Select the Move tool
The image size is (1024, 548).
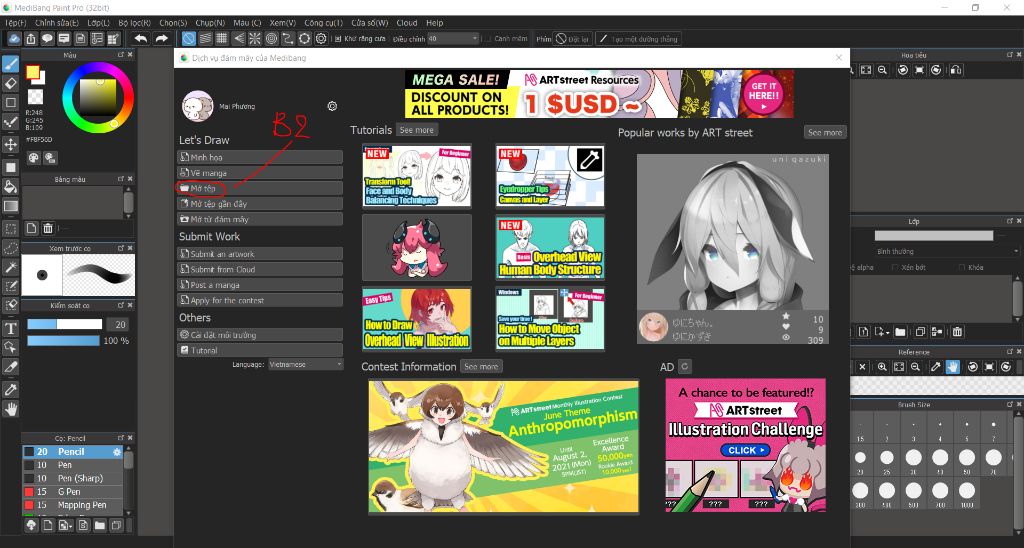pyautogui.click(x=10, y=144)
